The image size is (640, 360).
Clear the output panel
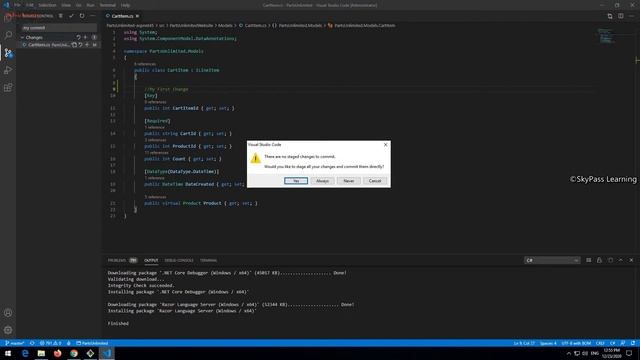point(589,260)
